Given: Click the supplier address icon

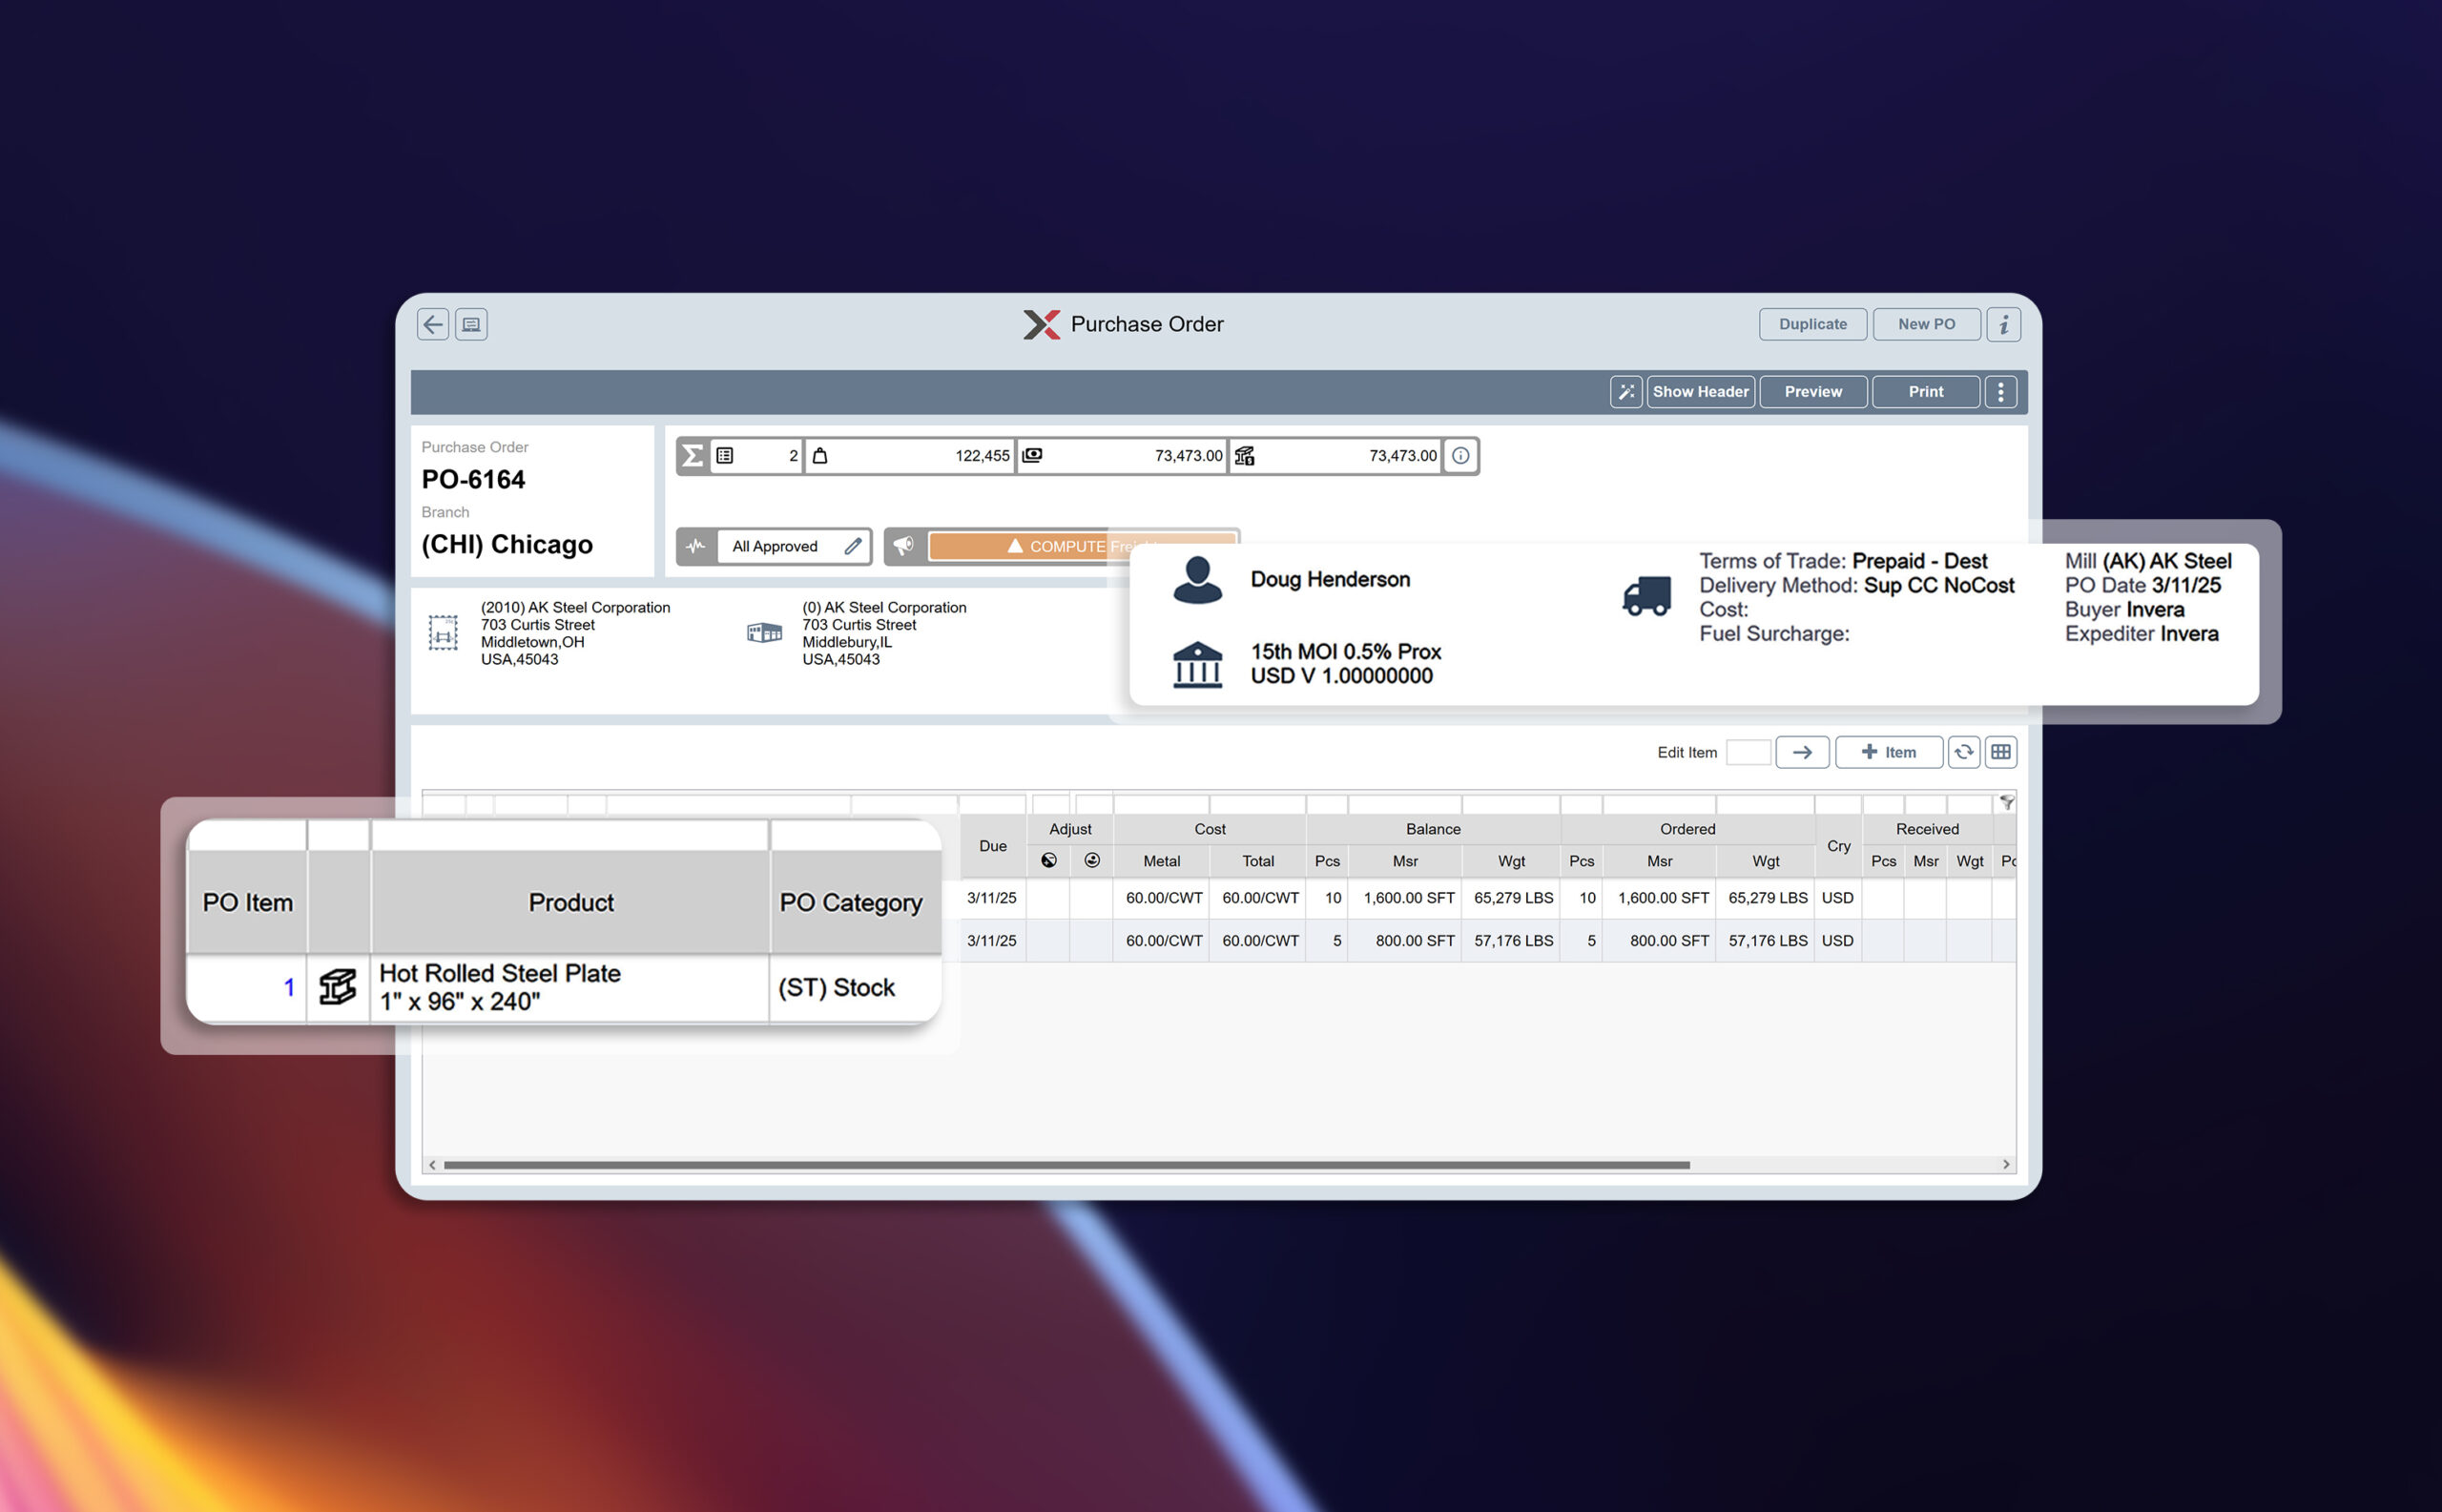Looking at the screenshot, I should pyautogui.click(x=443, y=633).
